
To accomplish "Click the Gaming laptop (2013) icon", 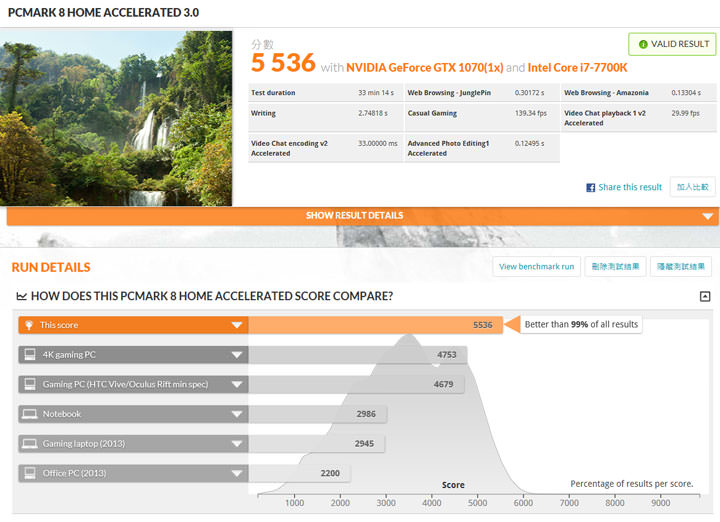I will click(x=30, y=443).
